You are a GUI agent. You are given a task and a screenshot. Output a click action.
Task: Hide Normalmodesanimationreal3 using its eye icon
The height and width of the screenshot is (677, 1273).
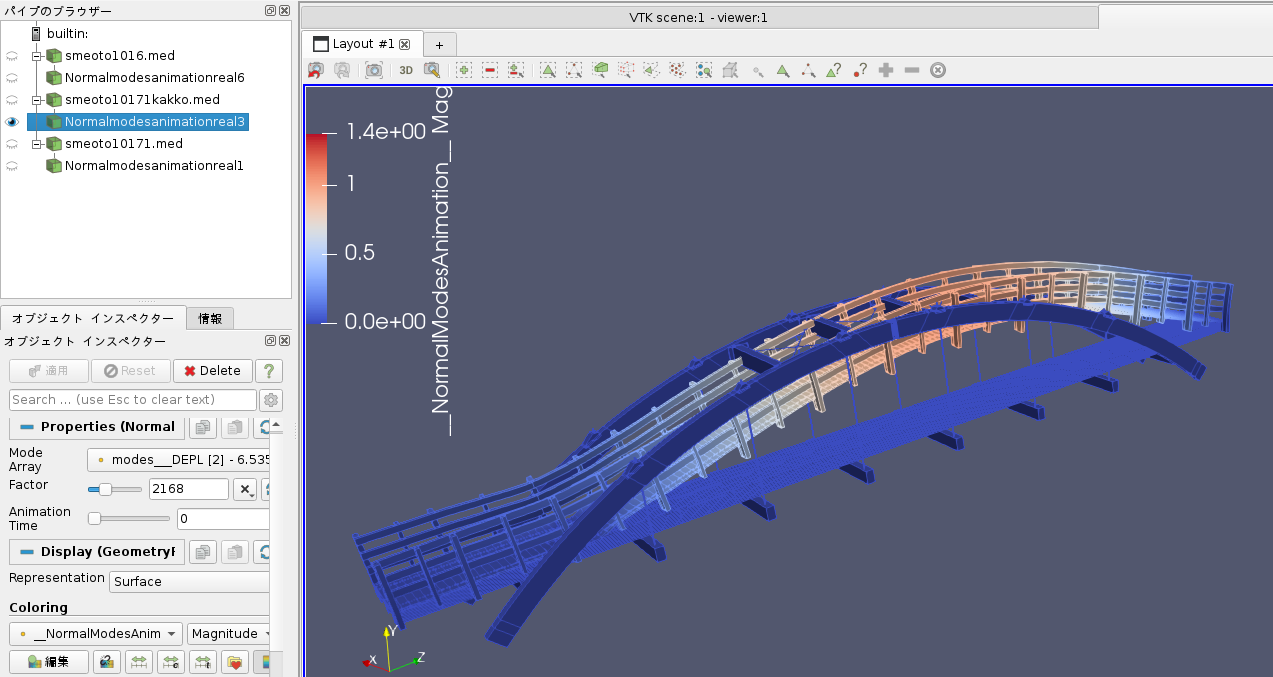[x=12, y=122]
